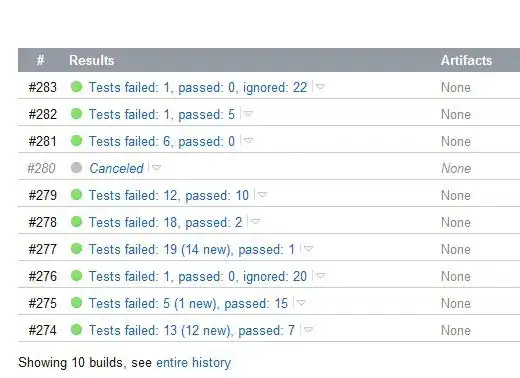Viewport: 520px width, 378px height.
Task: Open the dropdown arrow next to Canceled
Action: click(x=156, y=168)
